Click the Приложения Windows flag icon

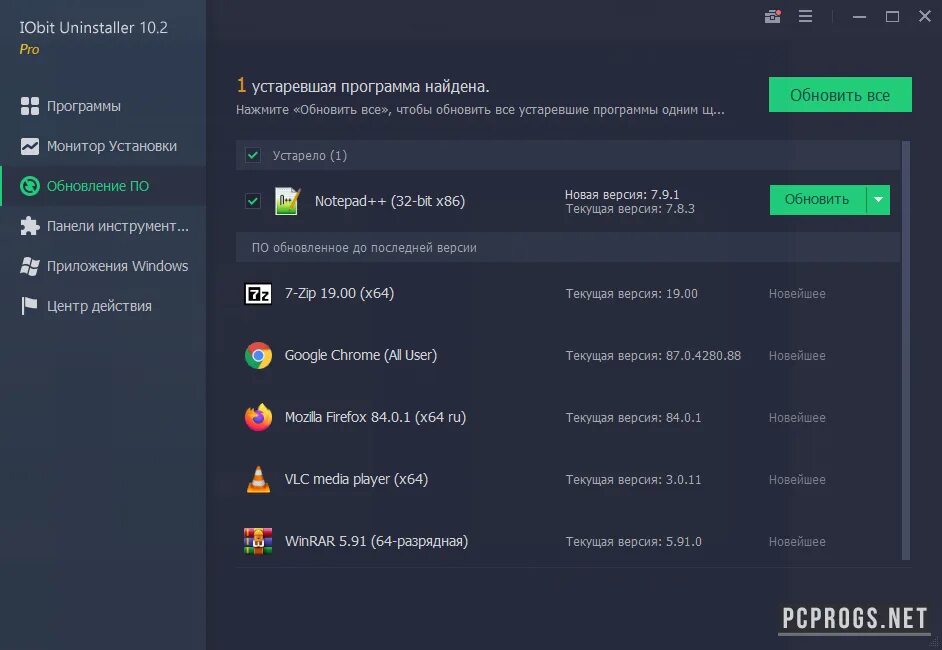[x=29, y=266]
